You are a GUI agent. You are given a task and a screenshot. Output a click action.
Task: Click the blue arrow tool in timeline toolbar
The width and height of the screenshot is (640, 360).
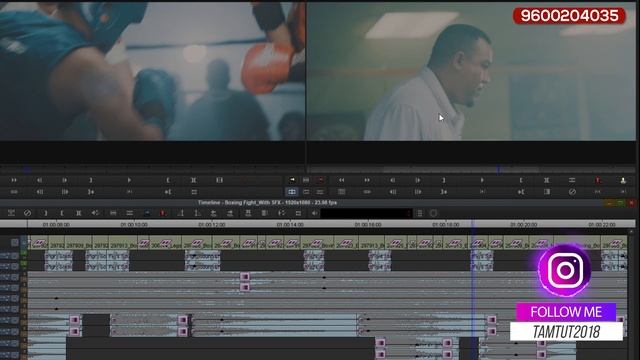(x=147, y=213)
